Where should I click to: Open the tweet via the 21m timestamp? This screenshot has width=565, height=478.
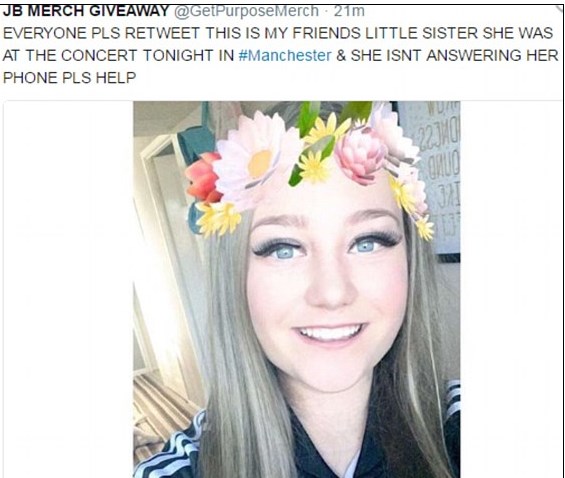349,11
